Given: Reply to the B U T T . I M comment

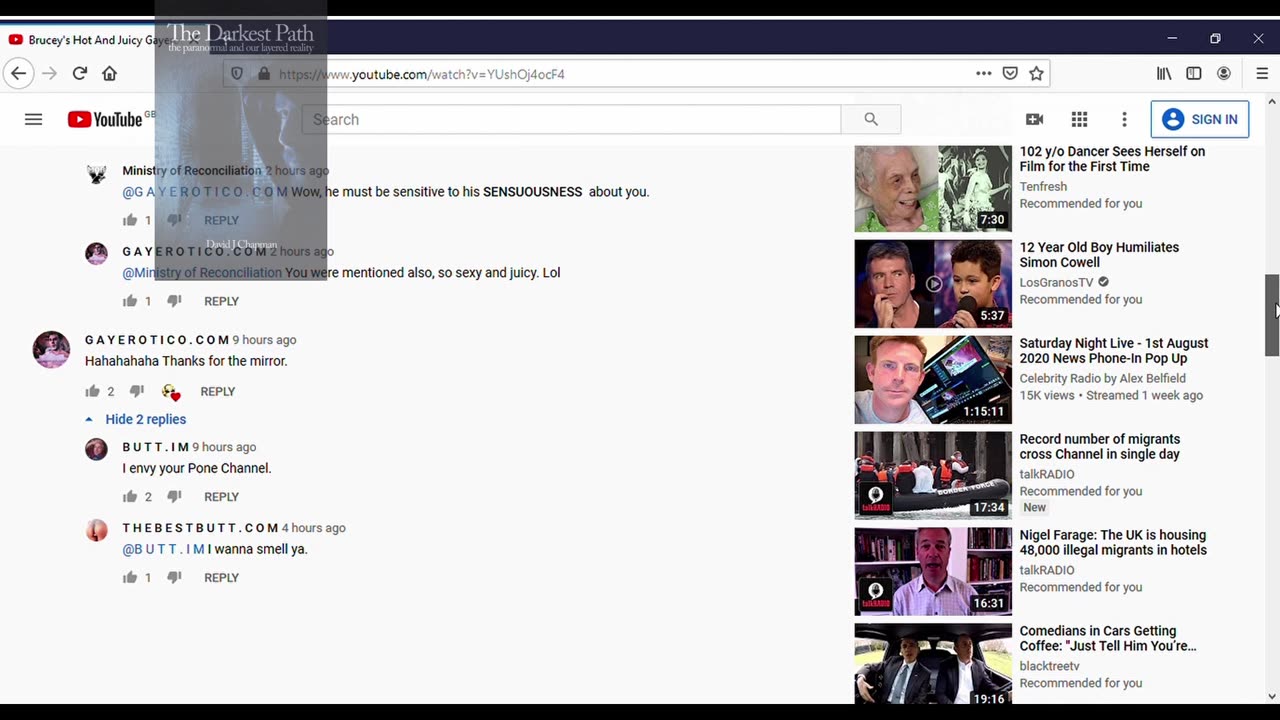Looking at the screenshot, I should (221, 497).
